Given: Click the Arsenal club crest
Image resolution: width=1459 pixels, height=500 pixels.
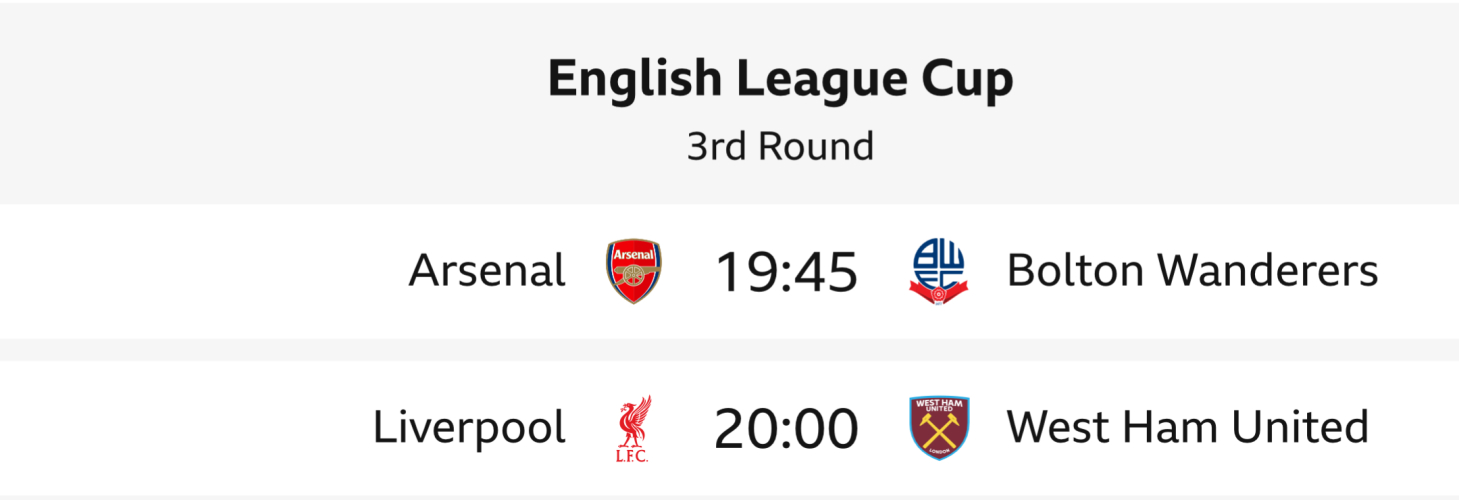Looking at the screenshot, I should [x=634, y=271].
